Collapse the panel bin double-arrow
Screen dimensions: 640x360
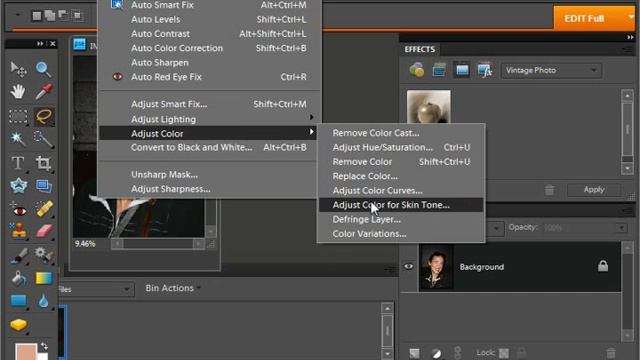tap(630, 37)
